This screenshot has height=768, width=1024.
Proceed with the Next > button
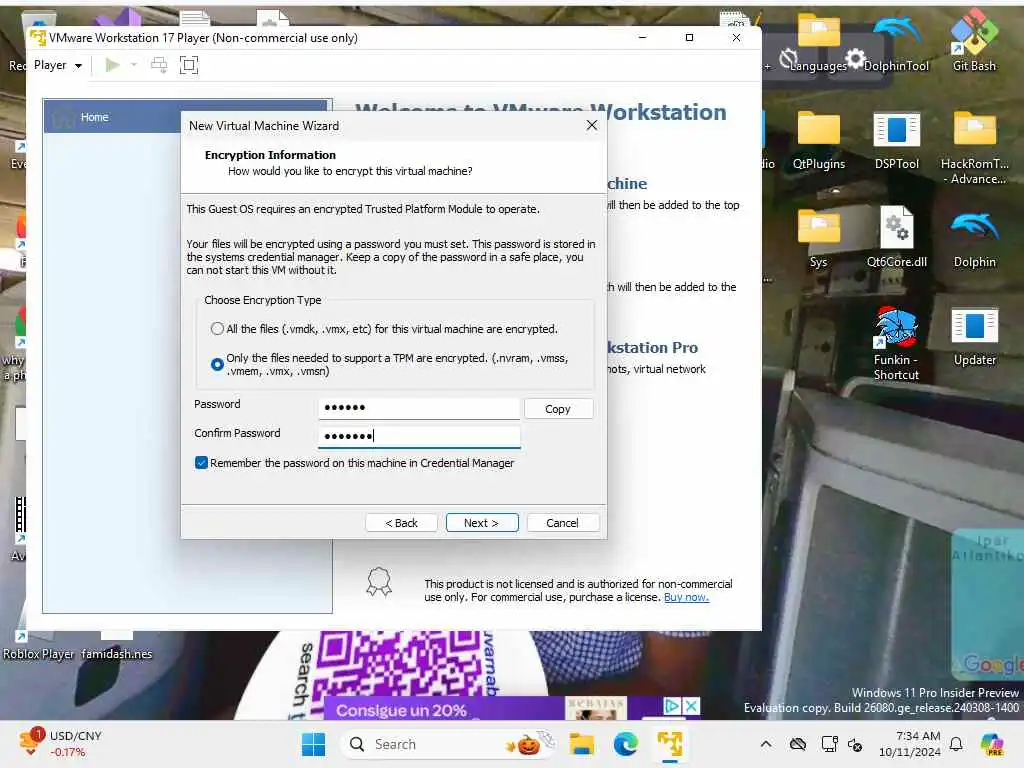(x=482, y=523)
